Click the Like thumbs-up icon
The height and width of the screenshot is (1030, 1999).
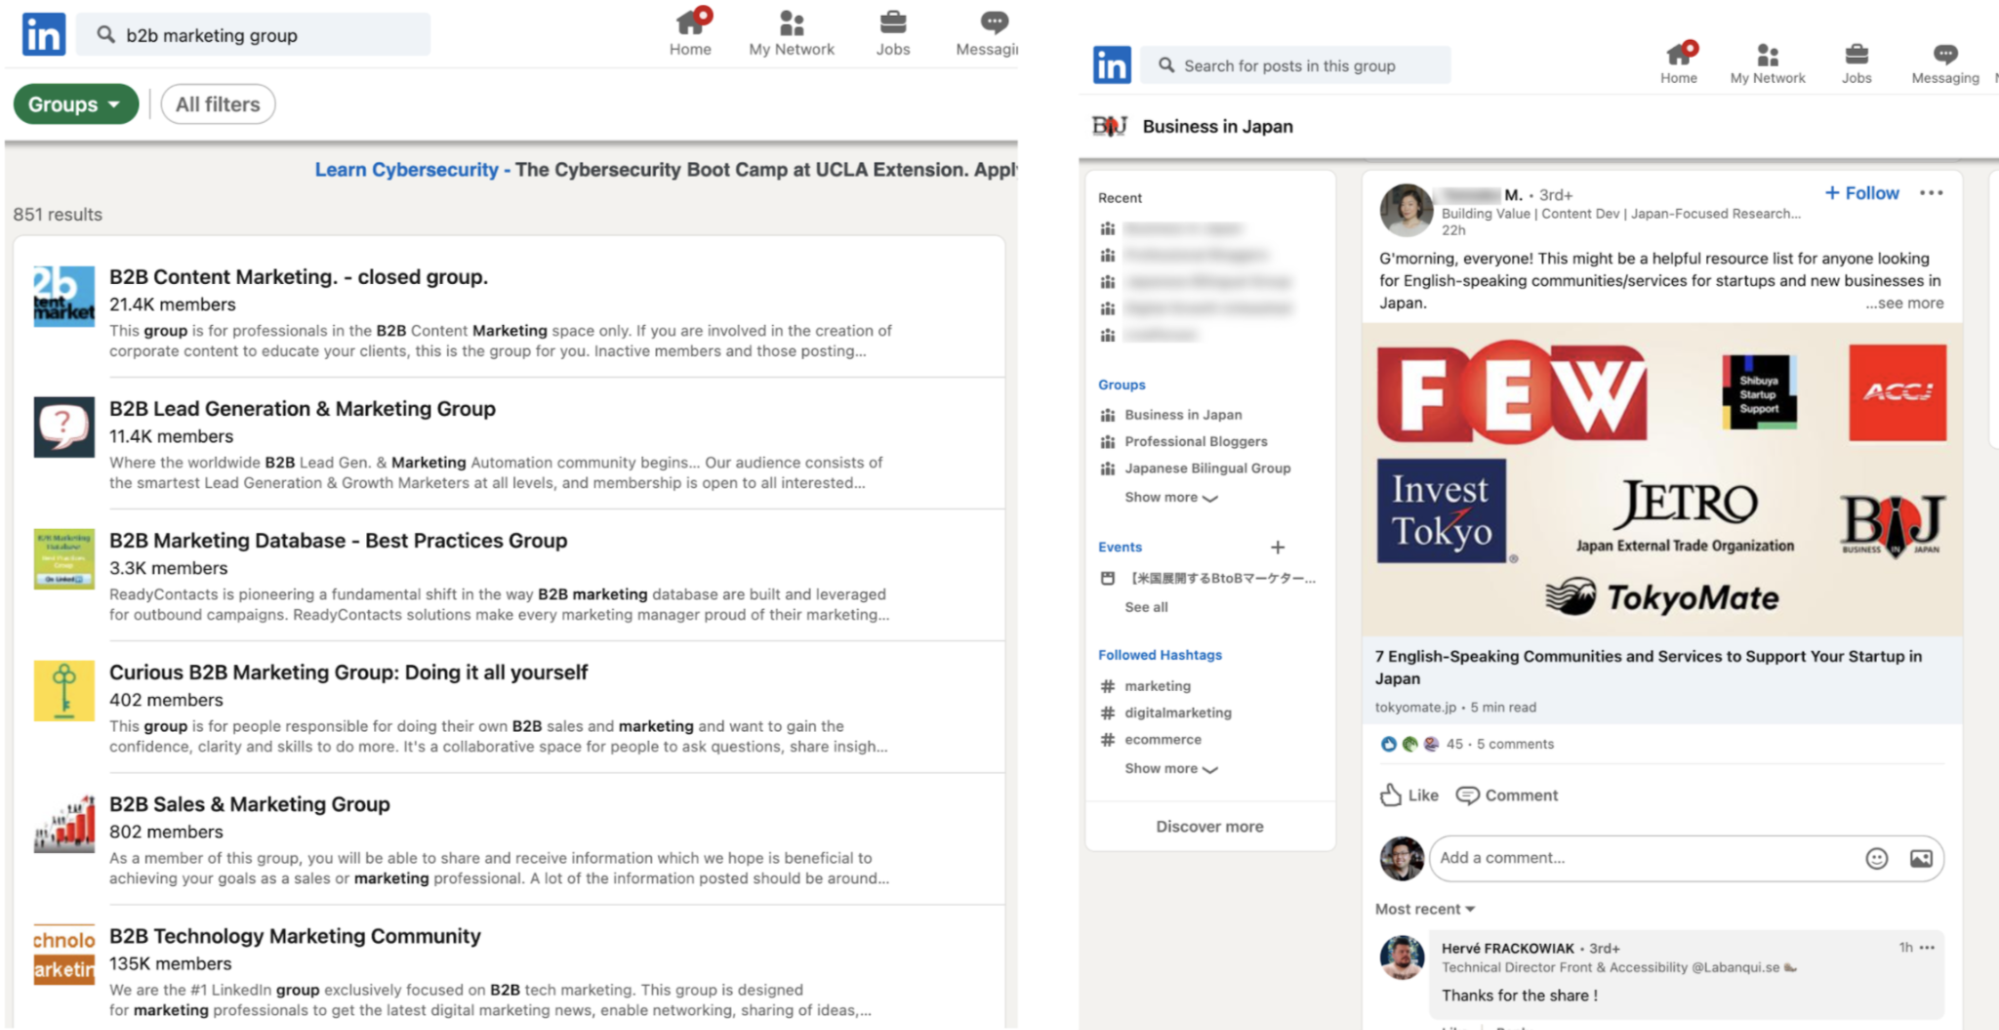point(1390,795)
